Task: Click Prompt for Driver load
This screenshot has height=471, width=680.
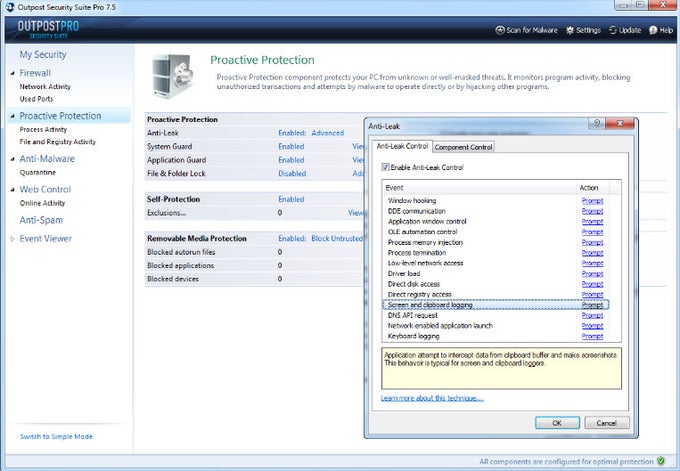Action: [x=592, y=273]
